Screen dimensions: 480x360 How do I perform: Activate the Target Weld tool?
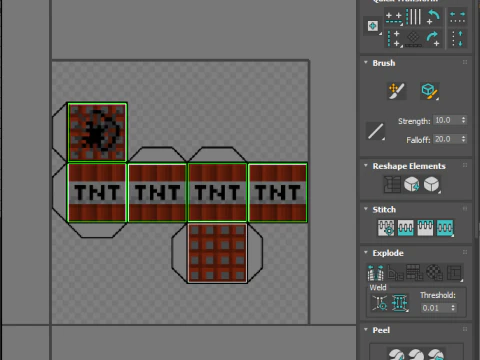[x=379, y=303]
